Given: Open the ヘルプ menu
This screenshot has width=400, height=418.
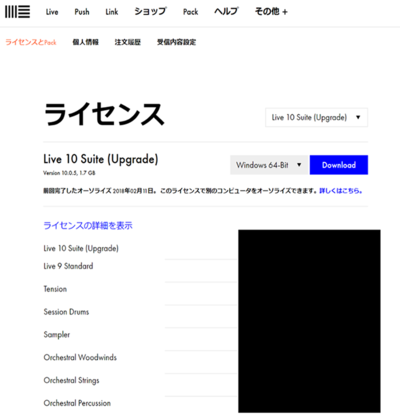Looking at the screenshot, I should (226, 12).
